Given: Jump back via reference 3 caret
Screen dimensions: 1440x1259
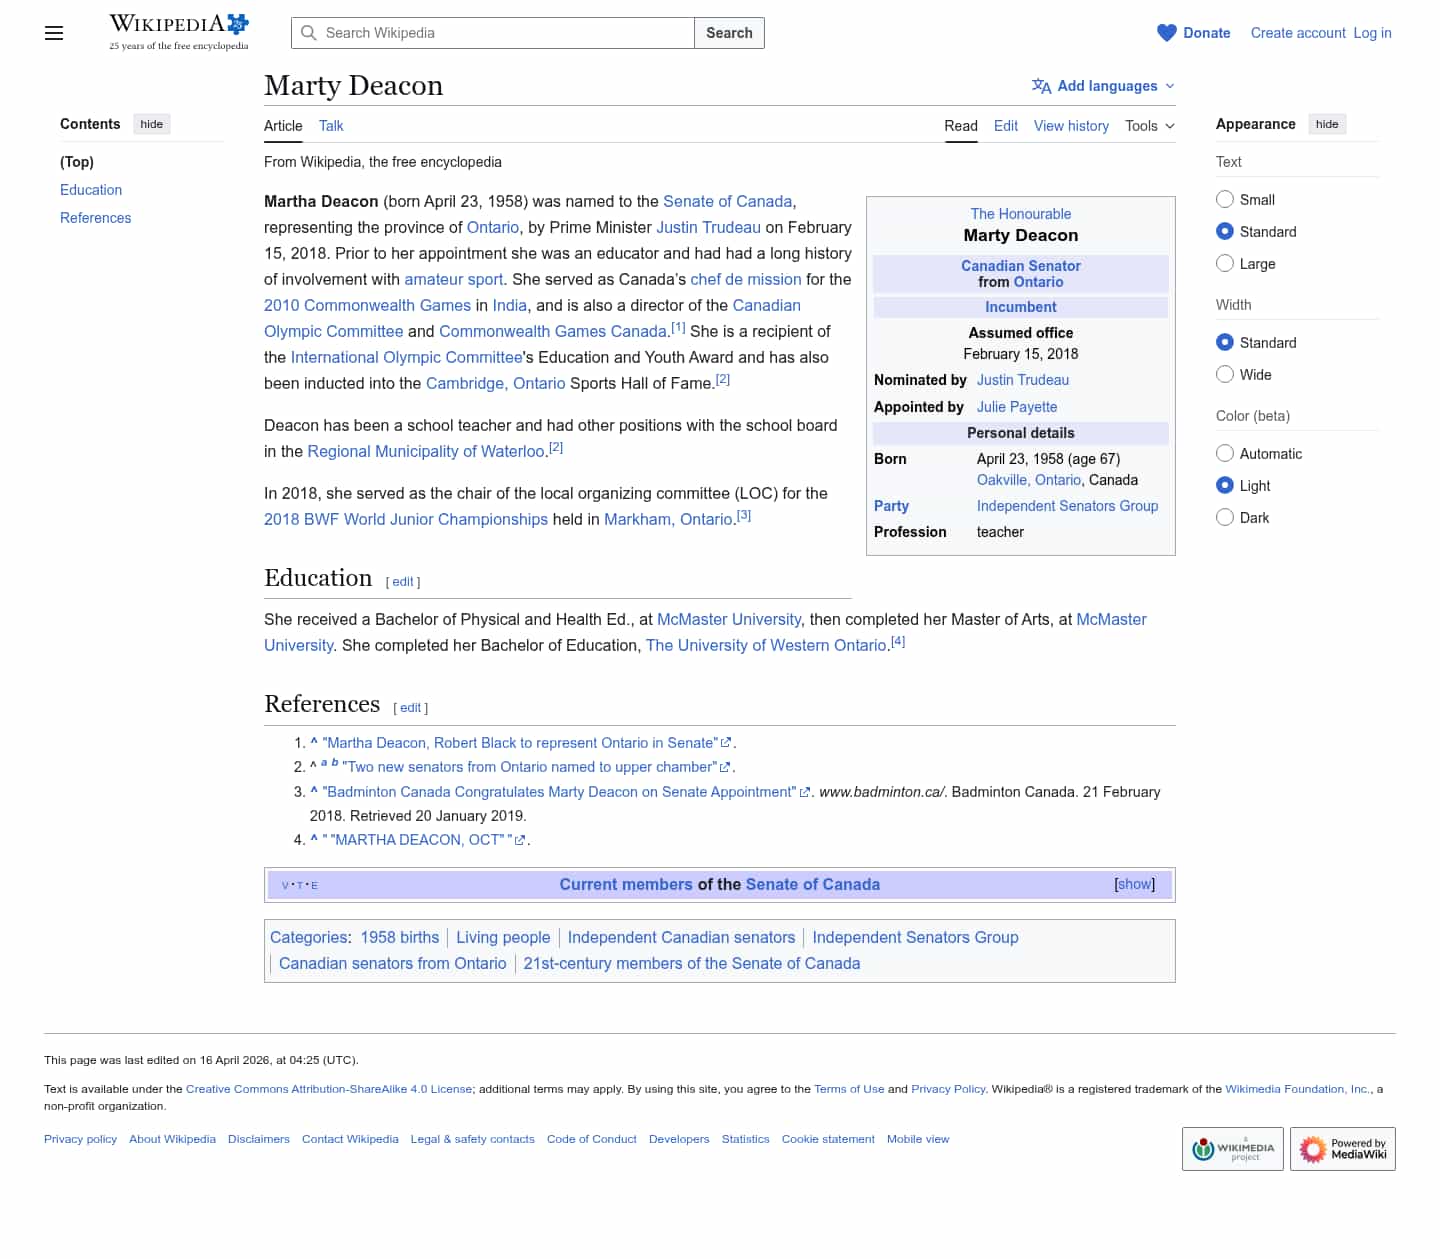Looking at the screenshot, I should (314, 791).
